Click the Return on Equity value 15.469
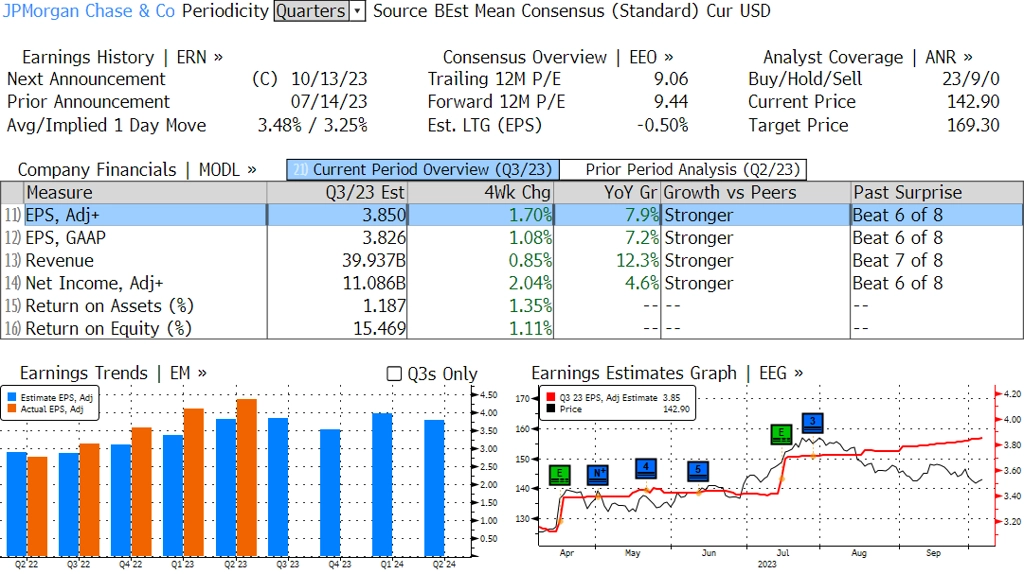Image resolution: width=1024 pixels, height=574 pixels. (379, 328)
